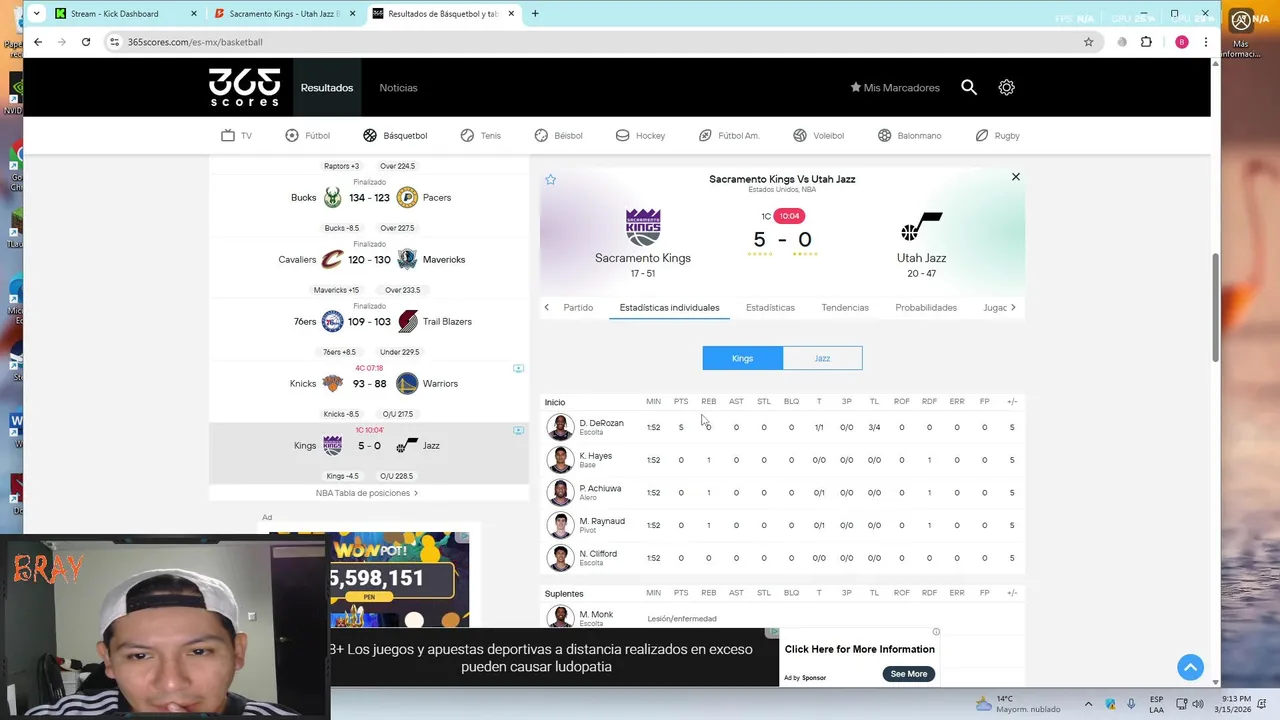Viewport: 1280px width, 720px height.
Task: Switch player stats to Kings
Action: click(x=742, y=358)
